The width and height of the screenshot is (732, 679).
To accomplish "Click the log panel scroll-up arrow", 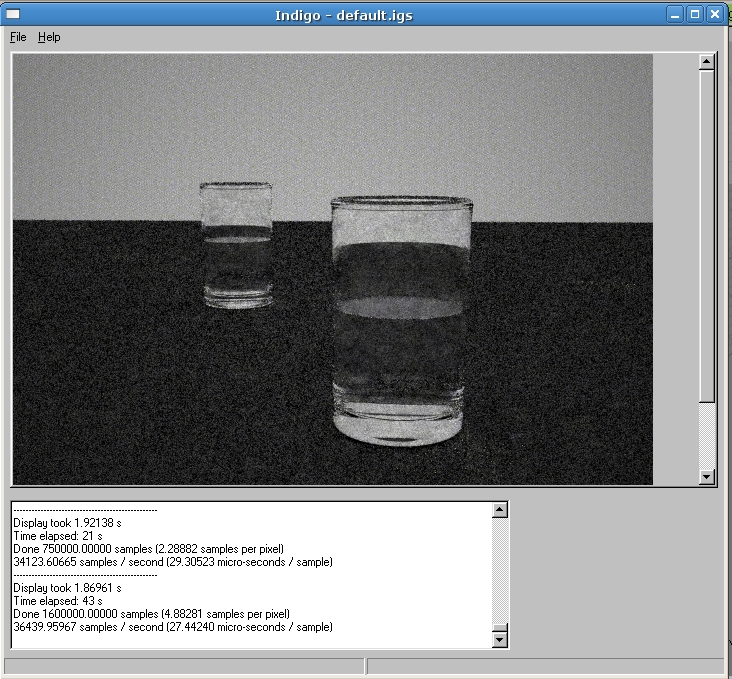I will pos(501,510).
